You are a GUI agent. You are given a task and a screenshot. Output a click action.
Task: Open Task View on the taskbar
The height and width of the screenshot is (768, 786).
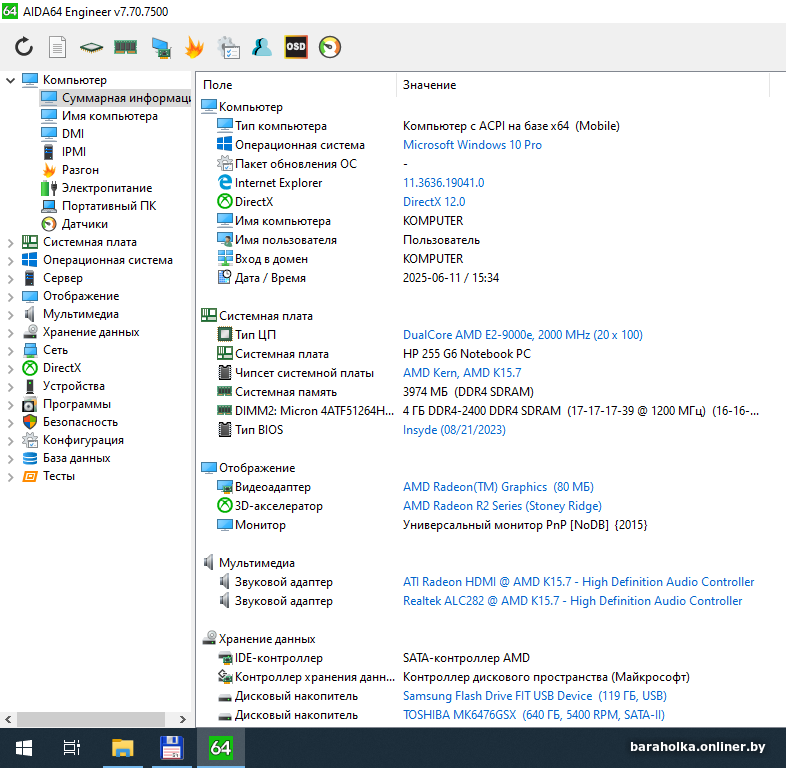point(72,748)
